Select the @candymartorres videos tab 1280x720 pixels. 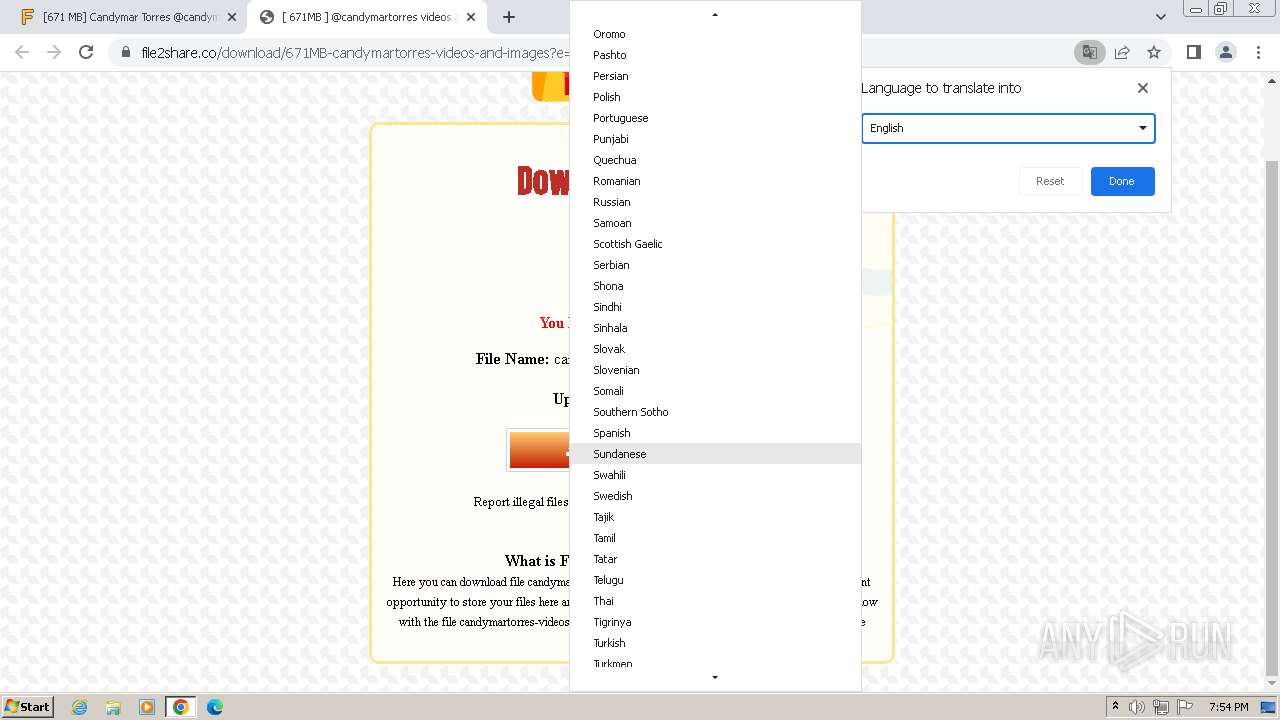(x=366, y=17)
